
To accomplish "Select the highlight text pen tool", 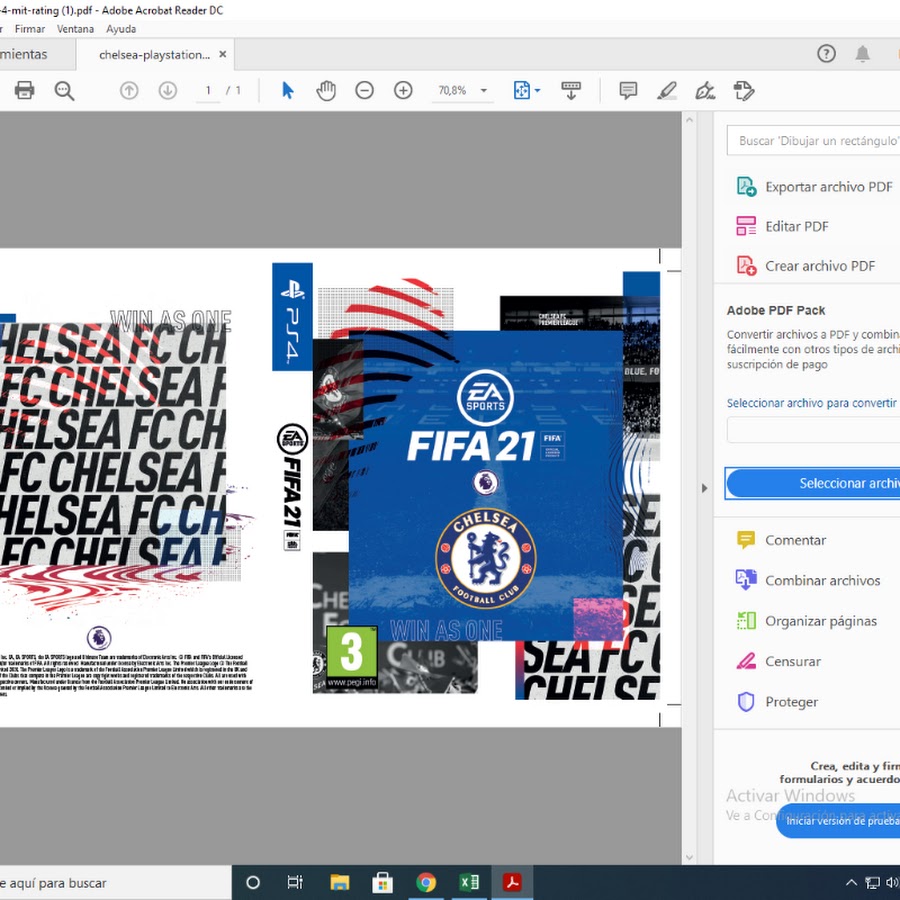I will pos(666,91).
